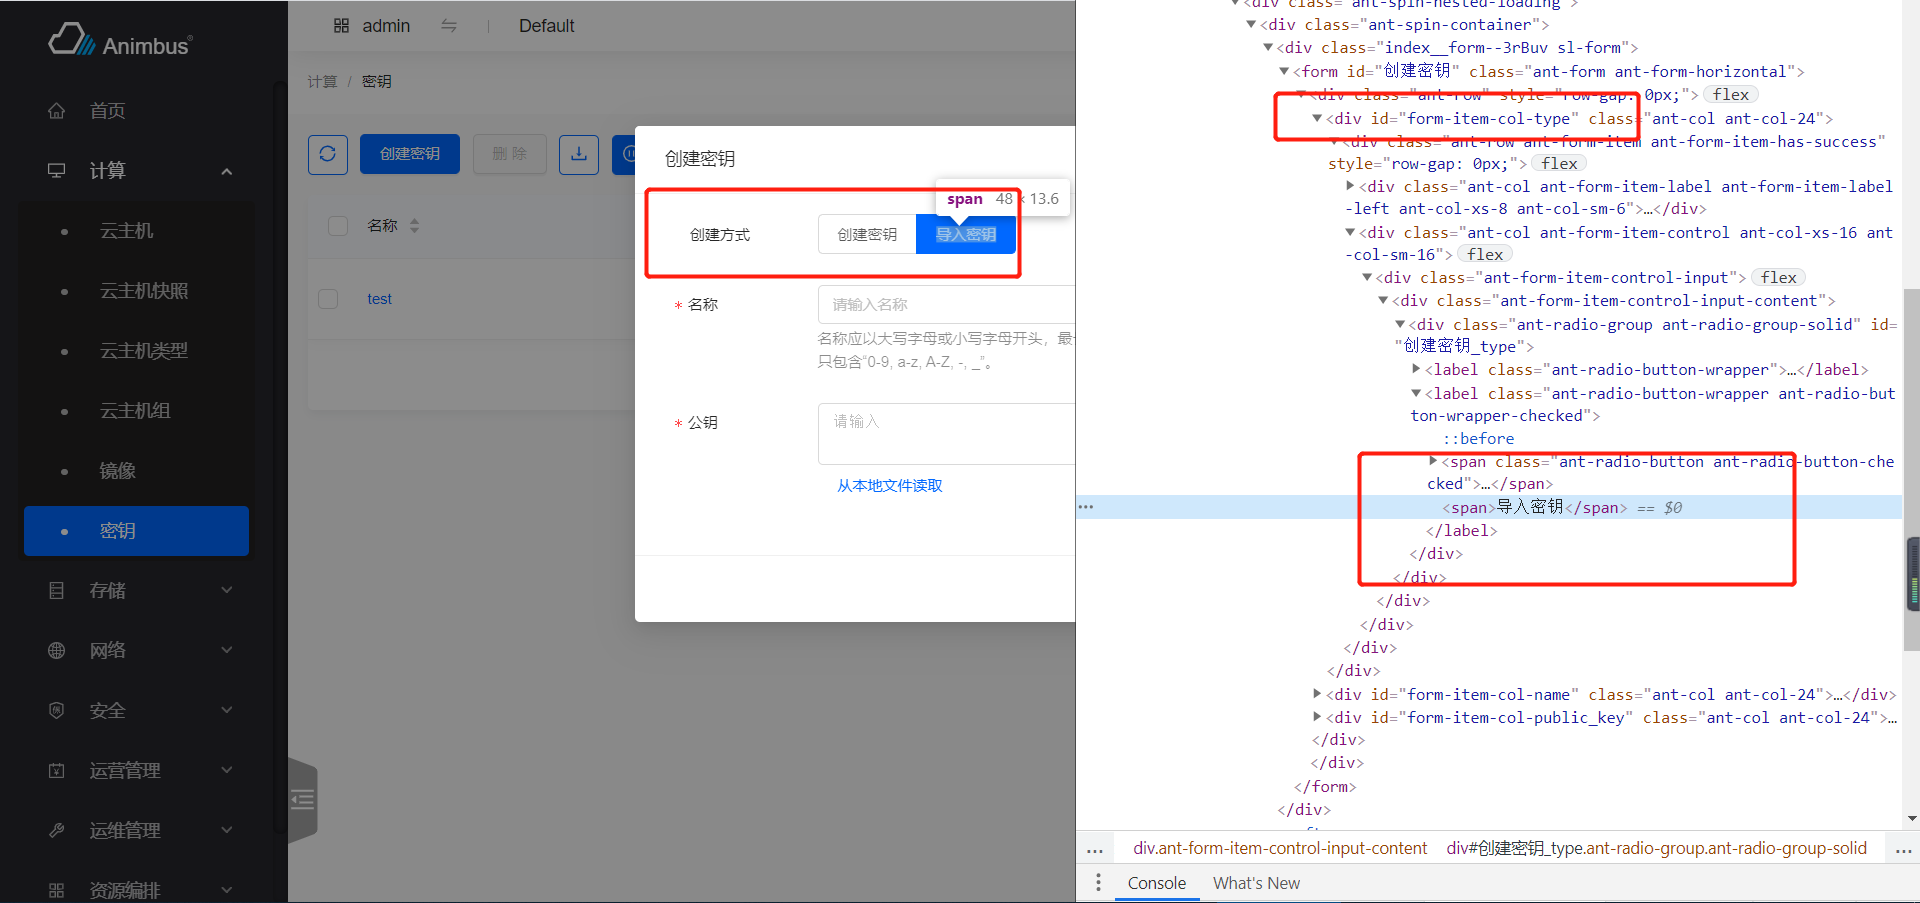Screen dimensions: 1920x903
Task: Click the DevTools three-dot menu beside Console
Action: pyautogui.click(x=1098, y=883)
